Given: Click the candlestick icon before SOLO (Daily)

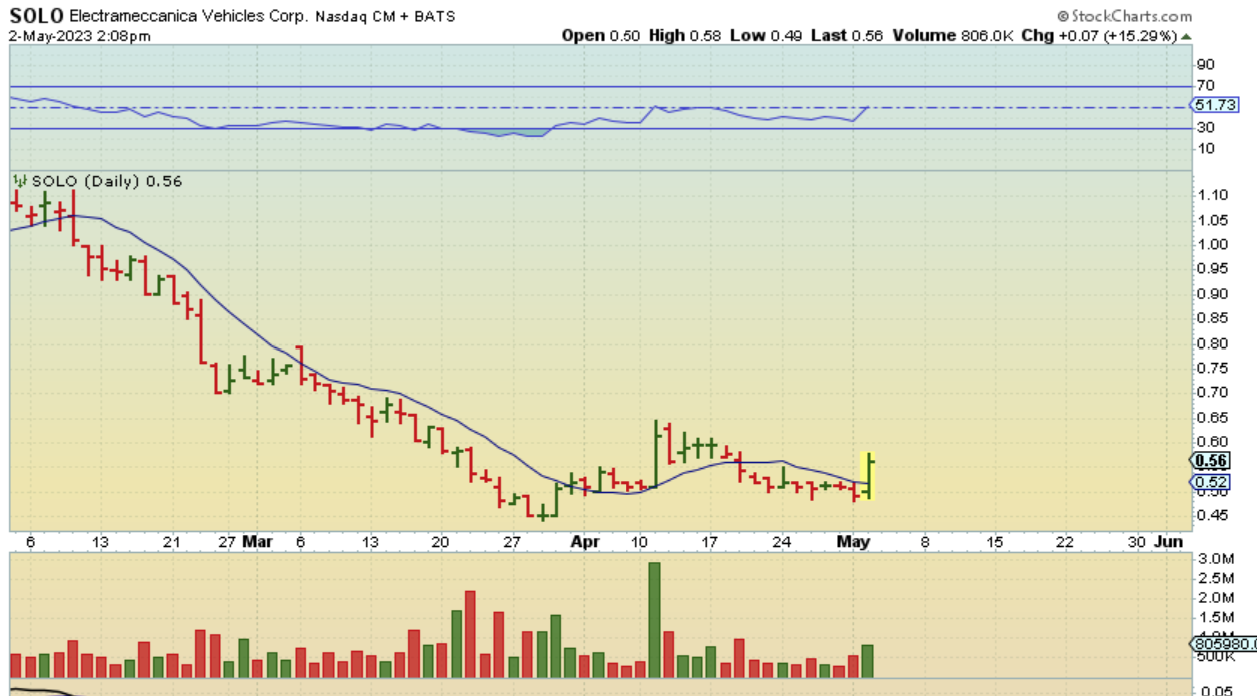Looking at the screenshot, I should point(19,181).
